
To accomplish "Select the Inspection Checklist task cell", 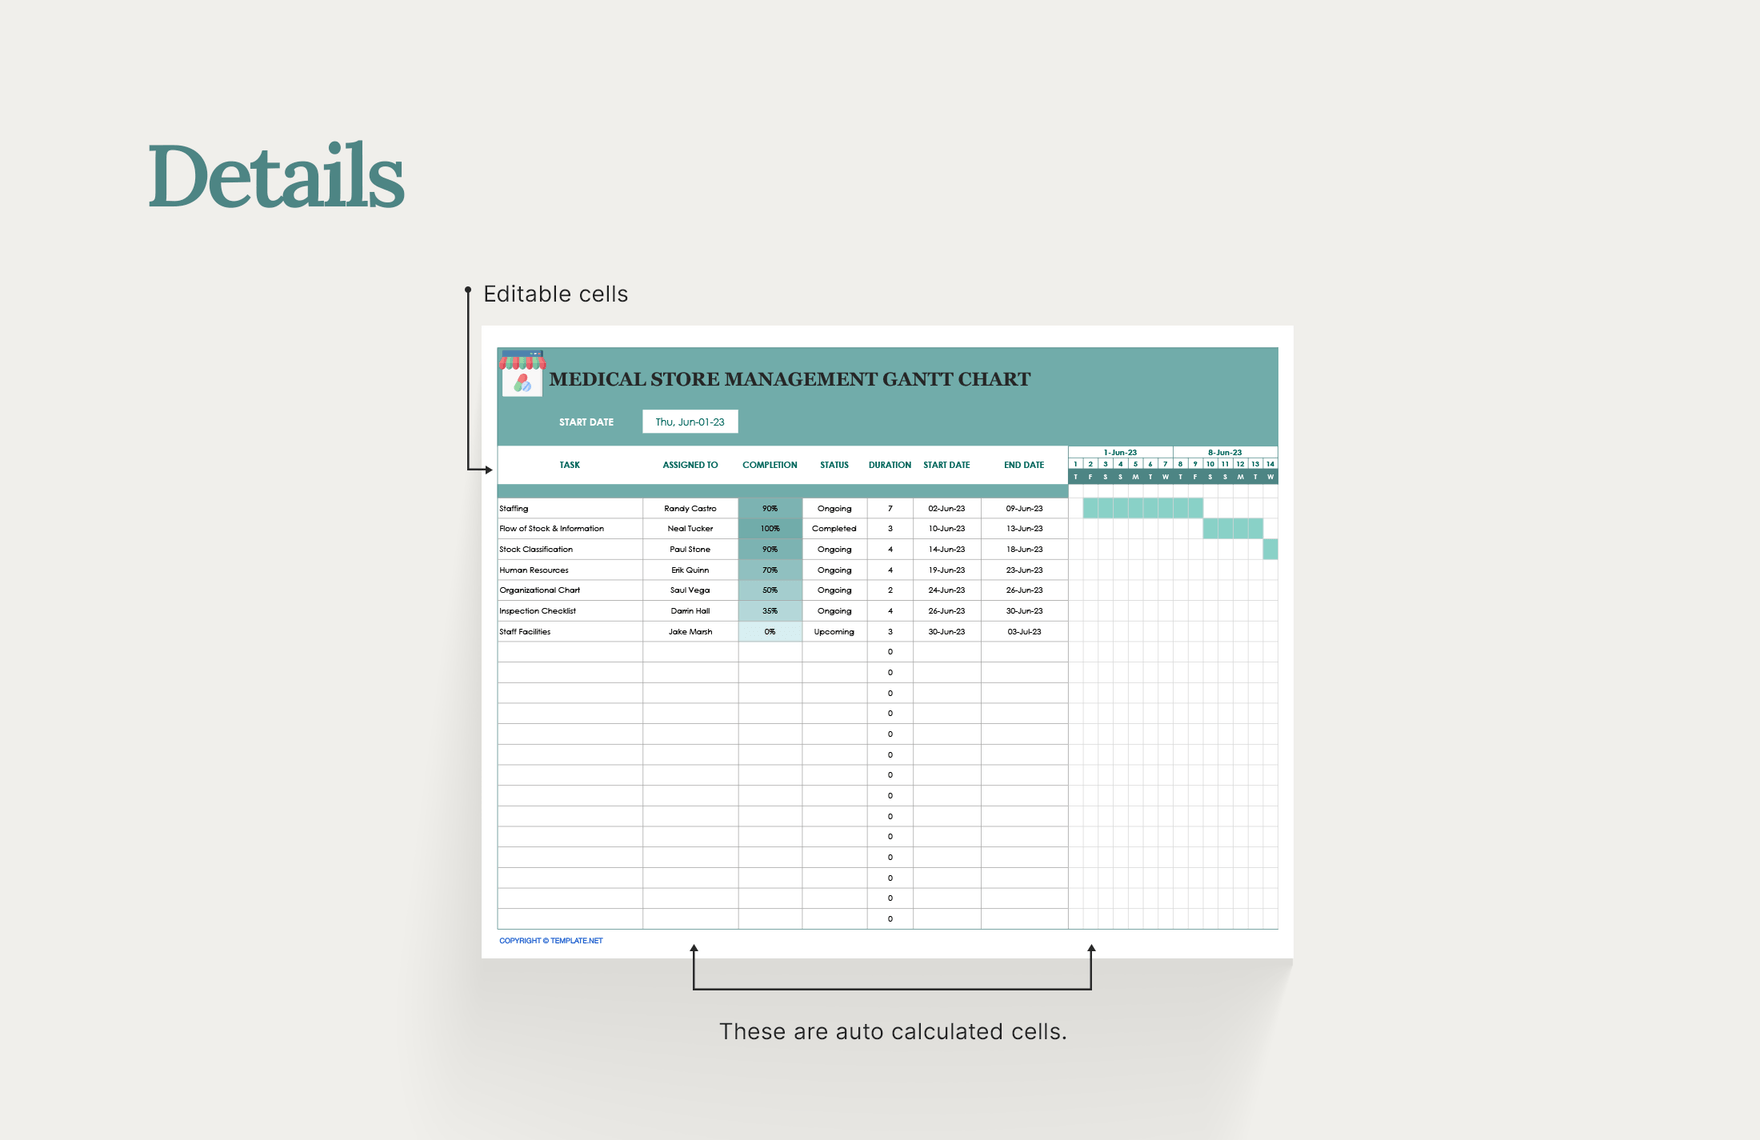I will pyautogui.click(x=570, y=611).
